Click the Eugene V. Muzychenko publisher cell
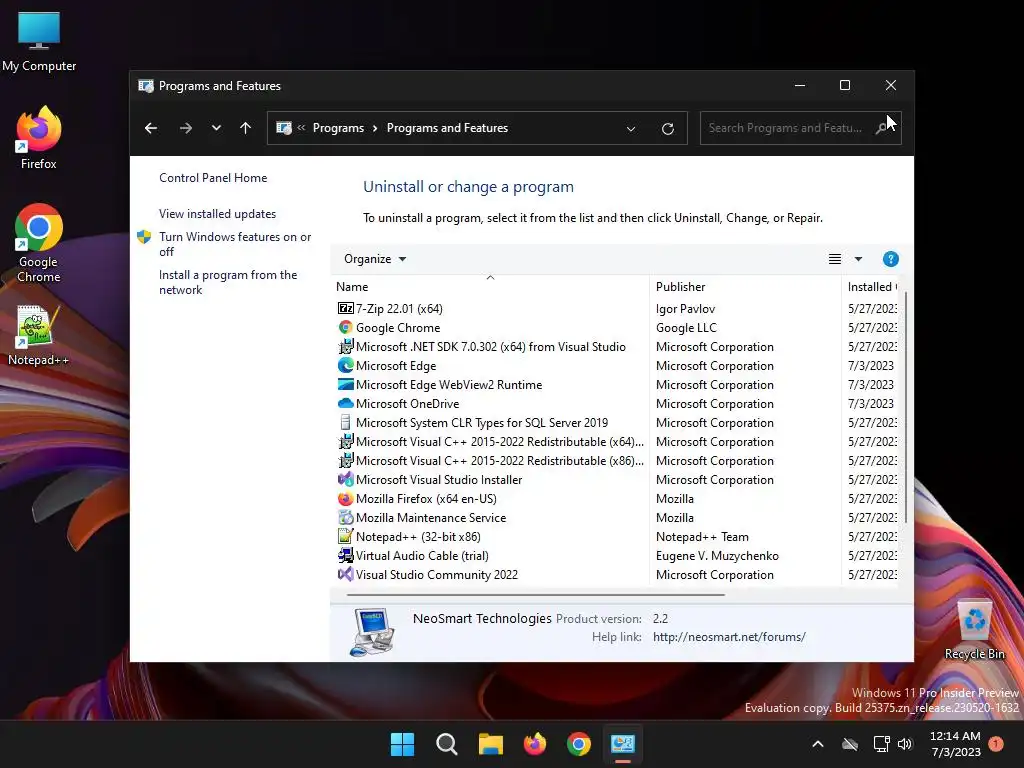The width and height of the screenshot is (1024, 768). [x=717, y=555]
